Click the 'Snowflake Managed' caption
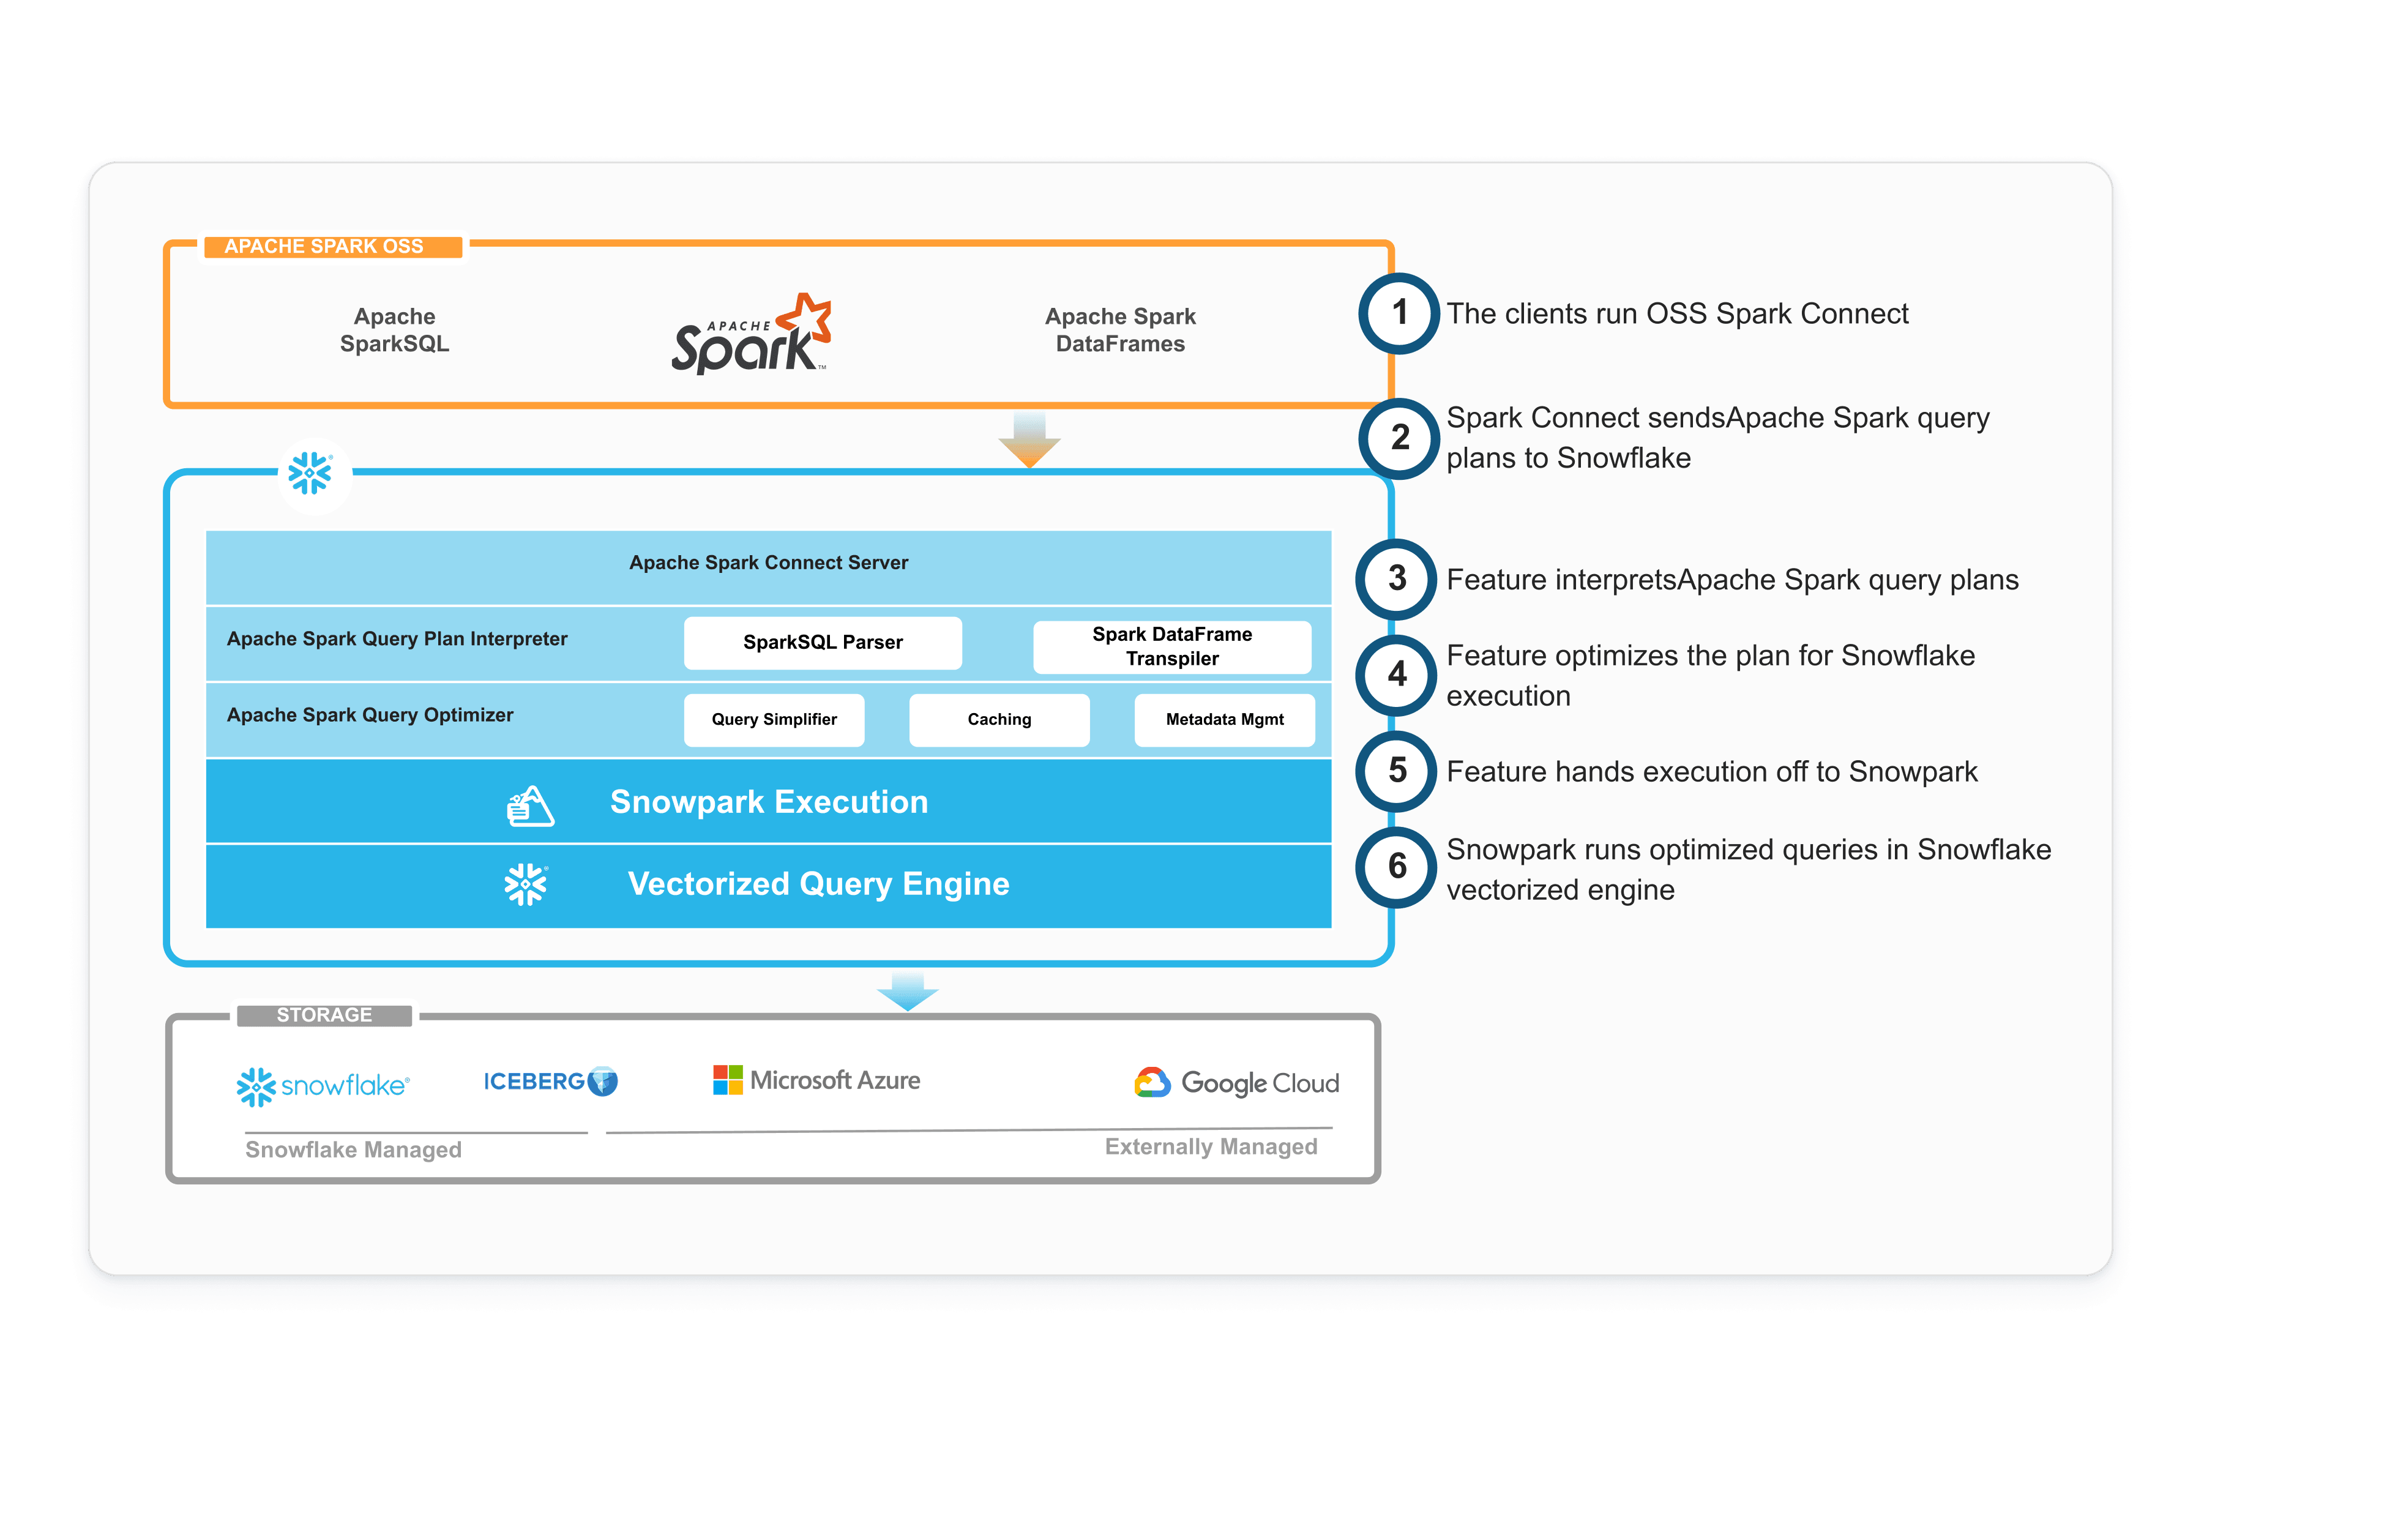The height and width of the screenshot is (1540, 2387). 353,1150
